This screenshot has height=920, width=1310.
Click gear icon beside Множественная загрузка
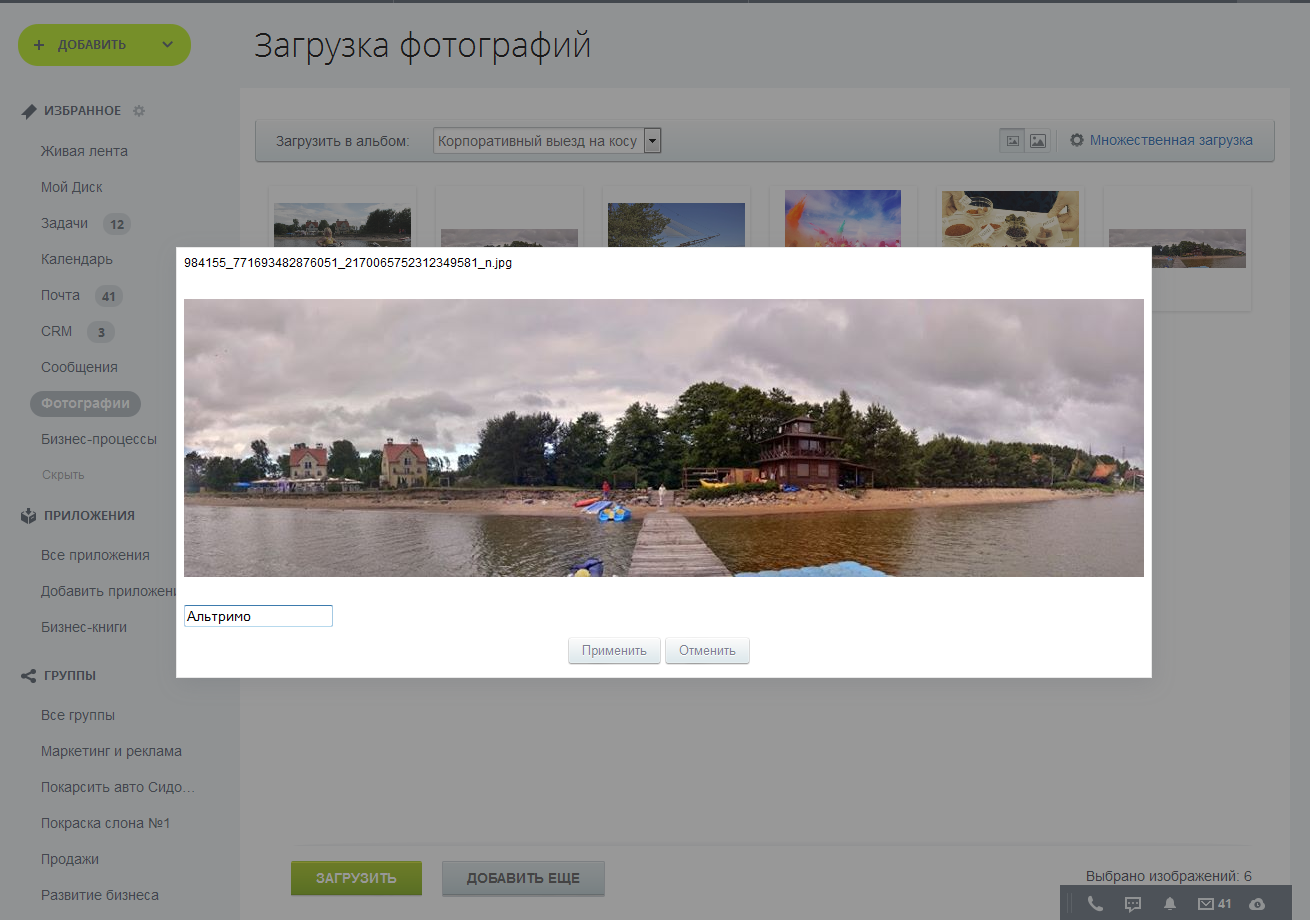[x=1077, y=141]
